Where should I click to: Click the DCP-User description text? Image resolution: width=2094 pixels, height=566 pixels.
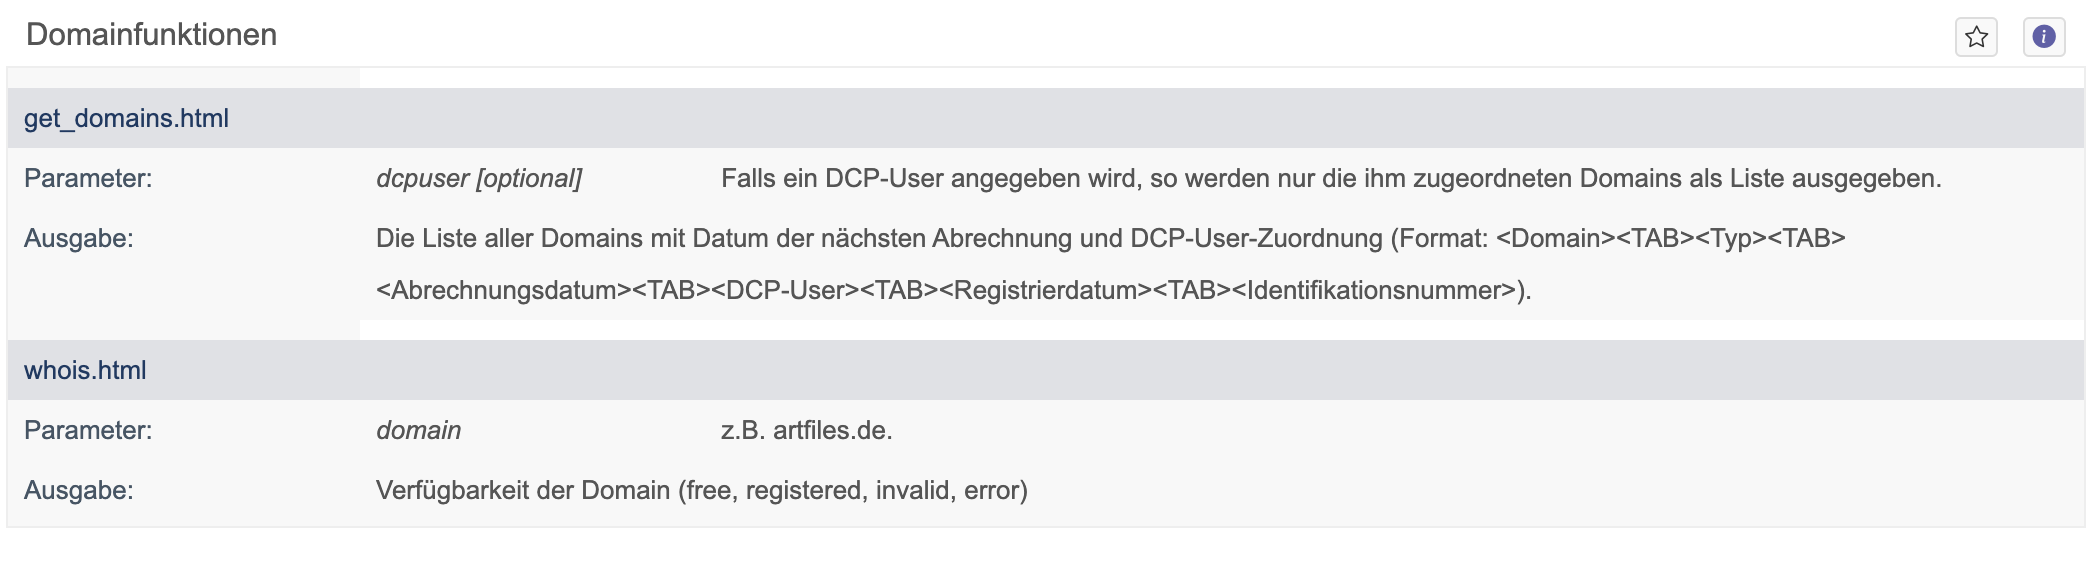click(1331, 178)
